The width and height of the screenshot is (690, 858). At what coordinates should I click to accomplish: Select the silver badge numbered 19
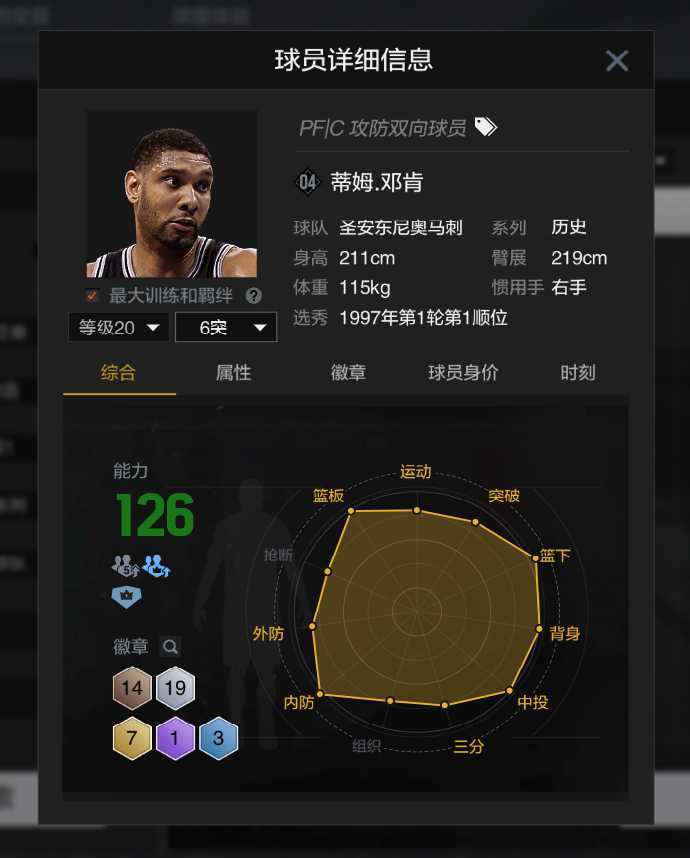click(x=175, y=688)
